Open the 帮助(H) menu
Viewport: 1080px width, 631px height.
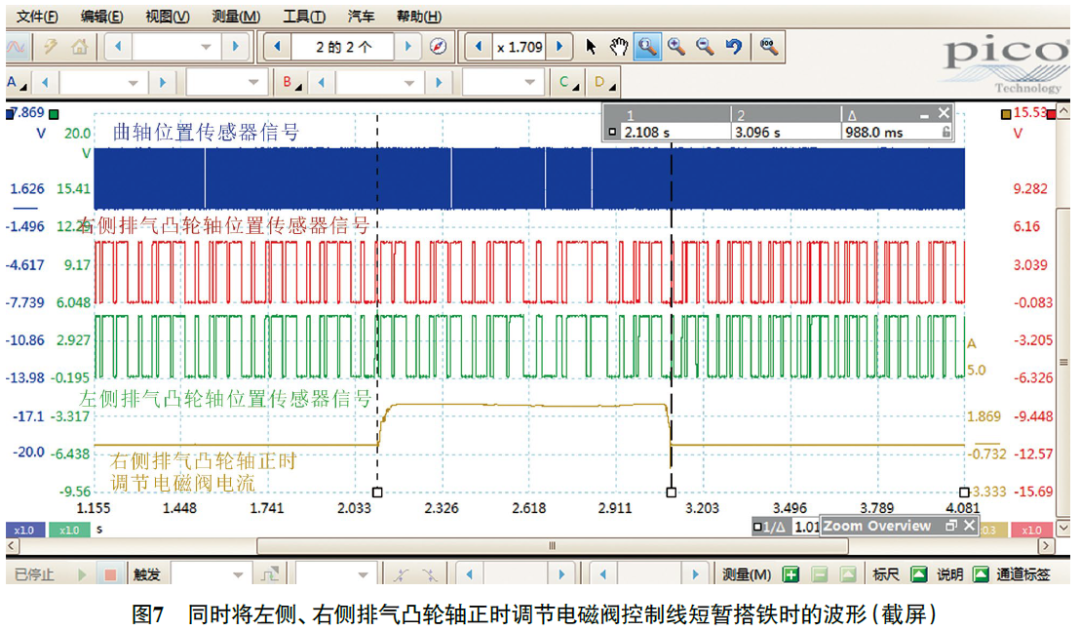pos(419,16)
